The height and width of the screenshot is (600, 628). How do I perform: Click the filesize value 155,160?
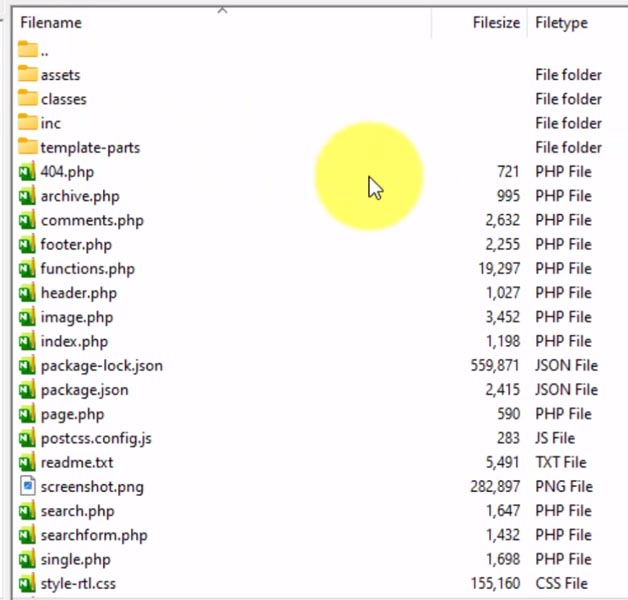pos(495,584)
